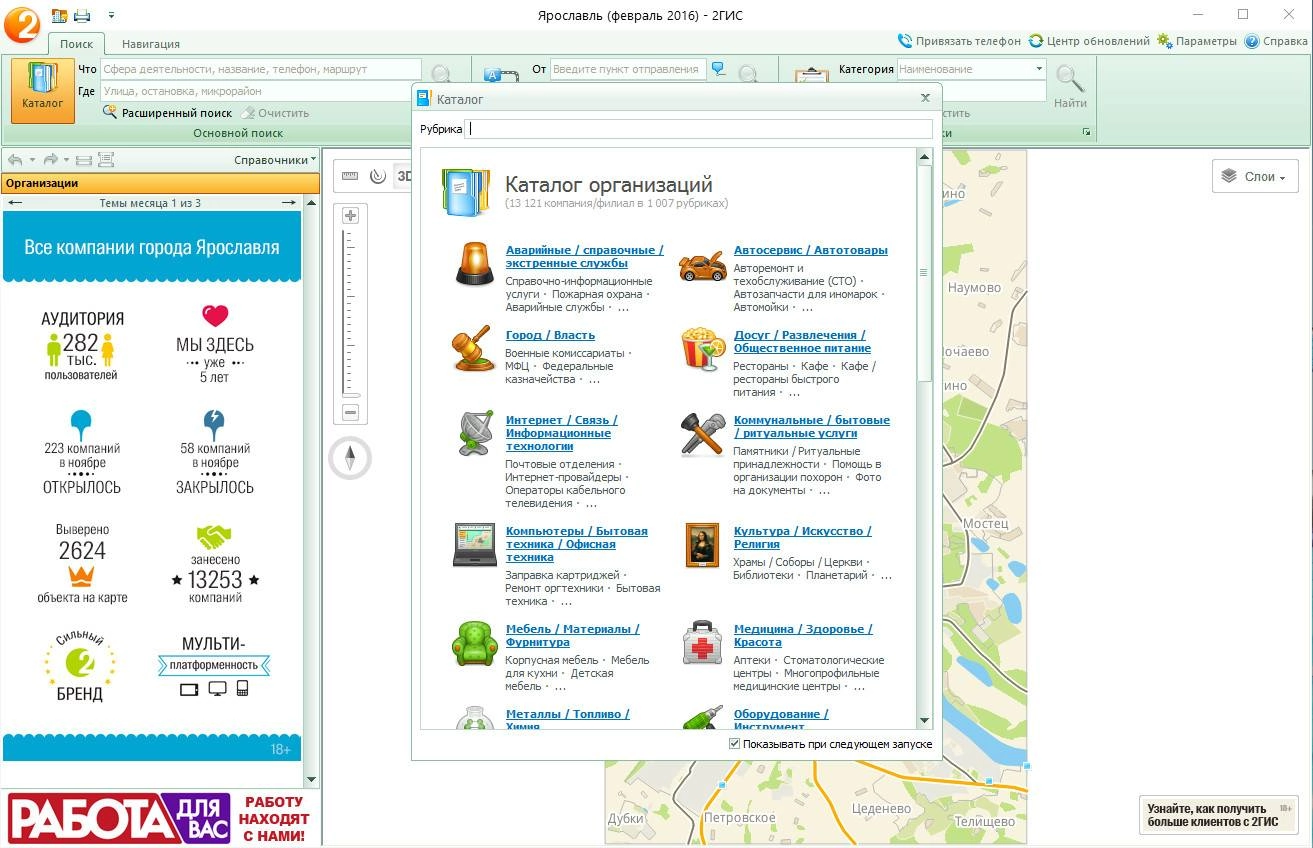Click the clipboard icon next to Категория

point(811,75)
